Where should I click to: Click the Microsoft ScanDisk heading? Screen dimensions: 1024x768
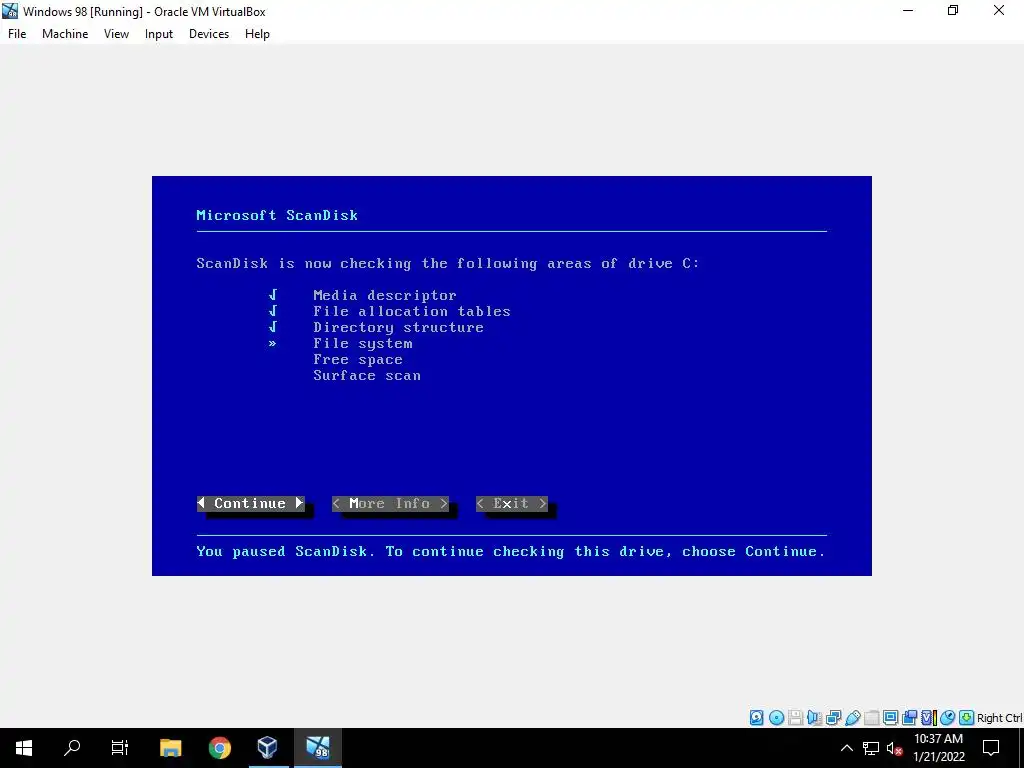pos(277,216)
